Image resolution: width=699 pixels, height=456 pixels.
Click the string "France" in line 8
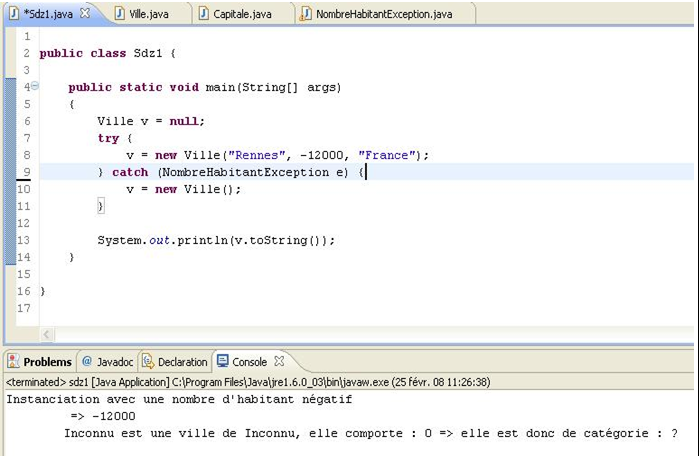(x=387, y=155)
